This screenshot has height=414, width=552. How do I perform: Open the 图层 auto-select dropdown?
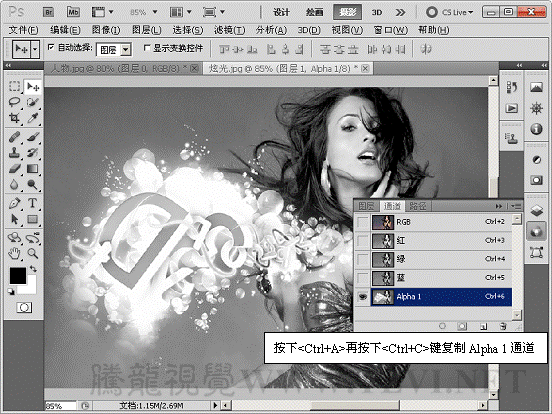tap(114, 50)
